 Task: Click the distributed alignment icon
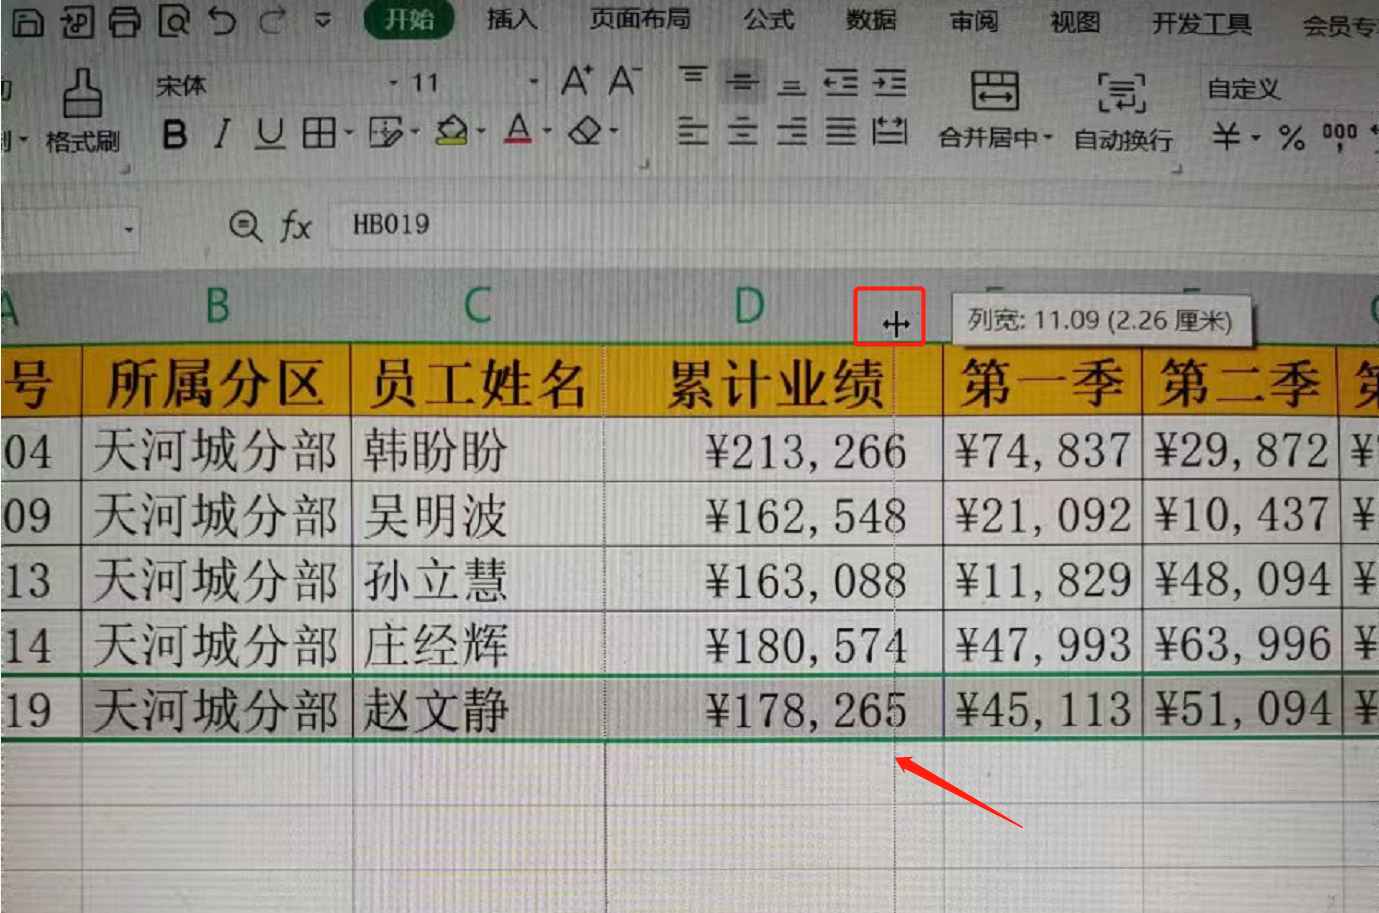pyautogui.click(x=889, y=131)
